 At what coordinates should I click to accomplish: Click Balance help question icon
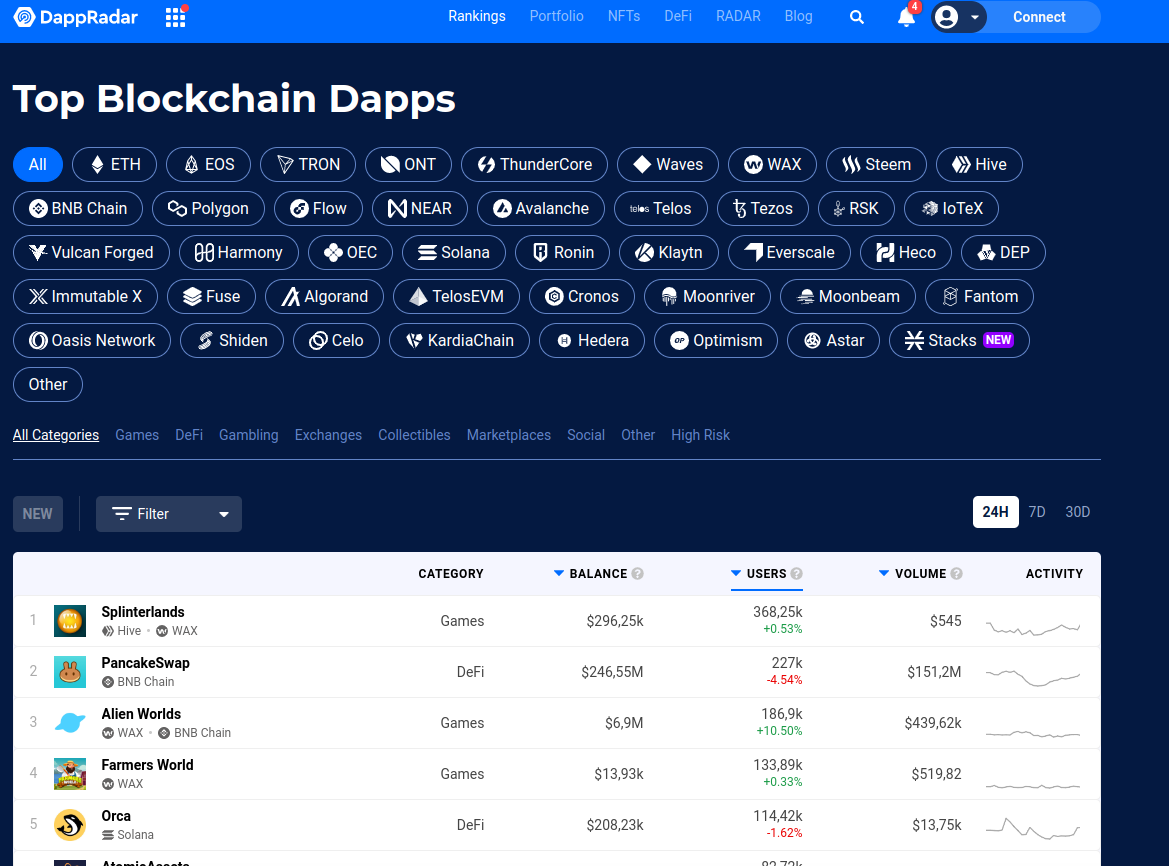point(637,574)
